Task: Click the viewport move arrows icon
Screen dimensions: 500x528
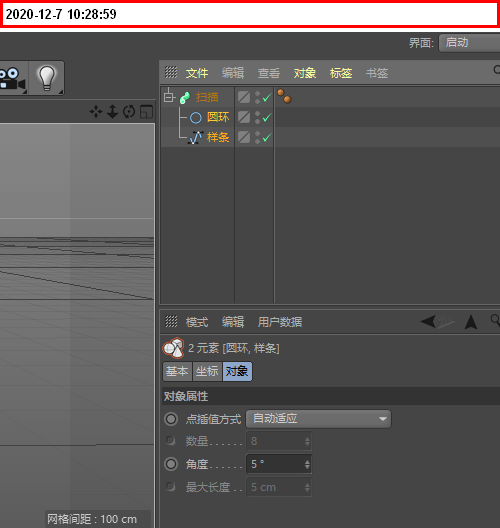Action: click(96, 111)
